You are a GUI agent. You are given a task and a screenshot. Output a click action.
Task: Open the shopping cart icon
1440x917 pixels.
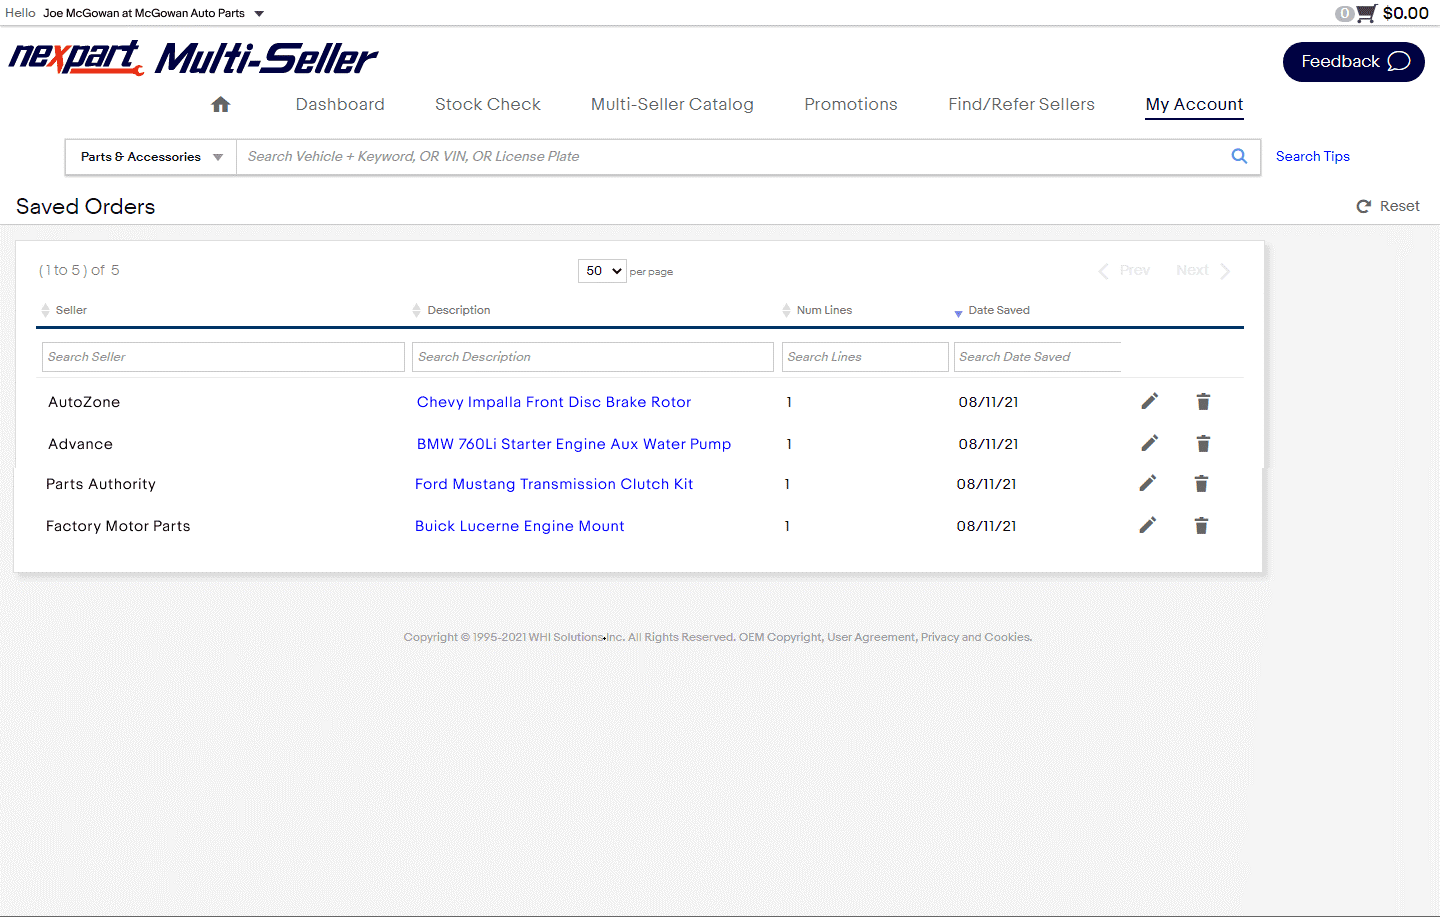click(x=1366, y=13)
